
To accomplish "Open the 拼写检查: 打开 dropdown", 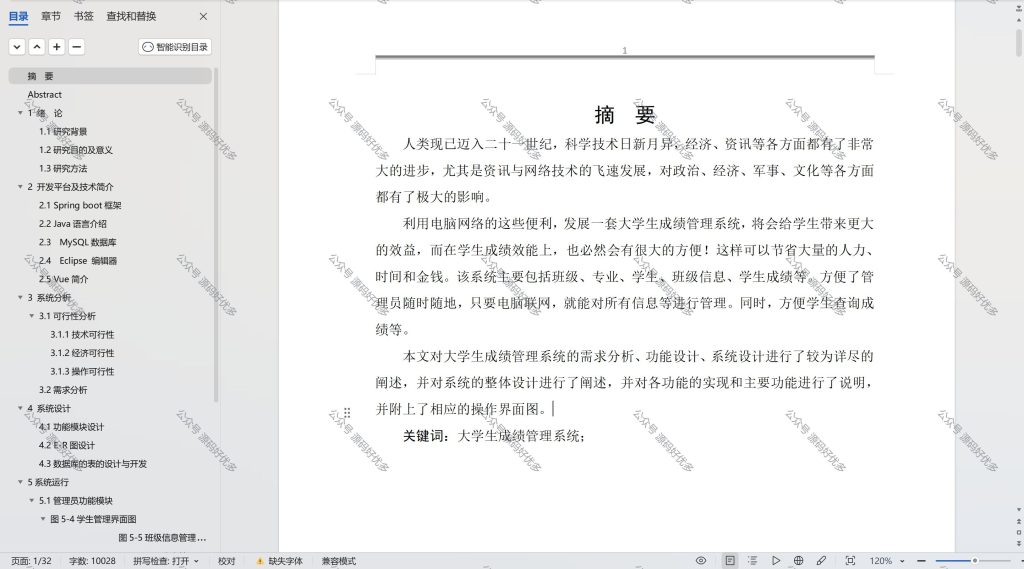I will point(166,561).
